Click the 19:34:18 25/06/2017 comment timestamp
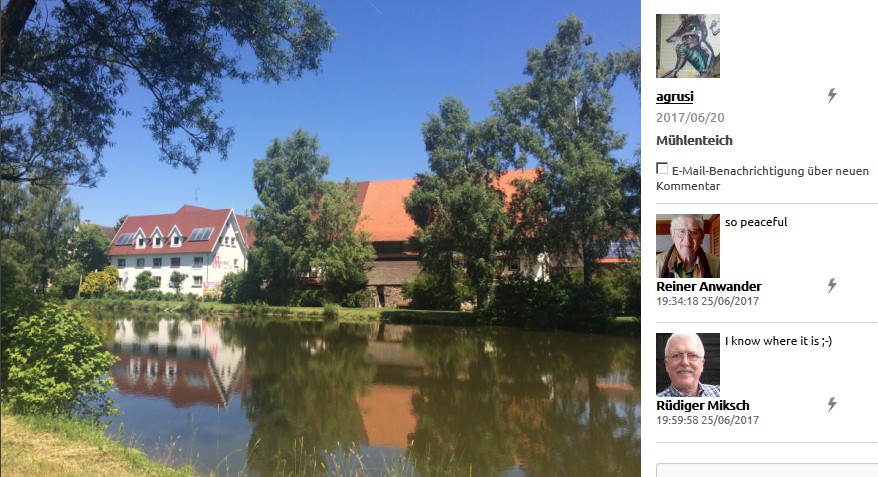 [708, 301]
